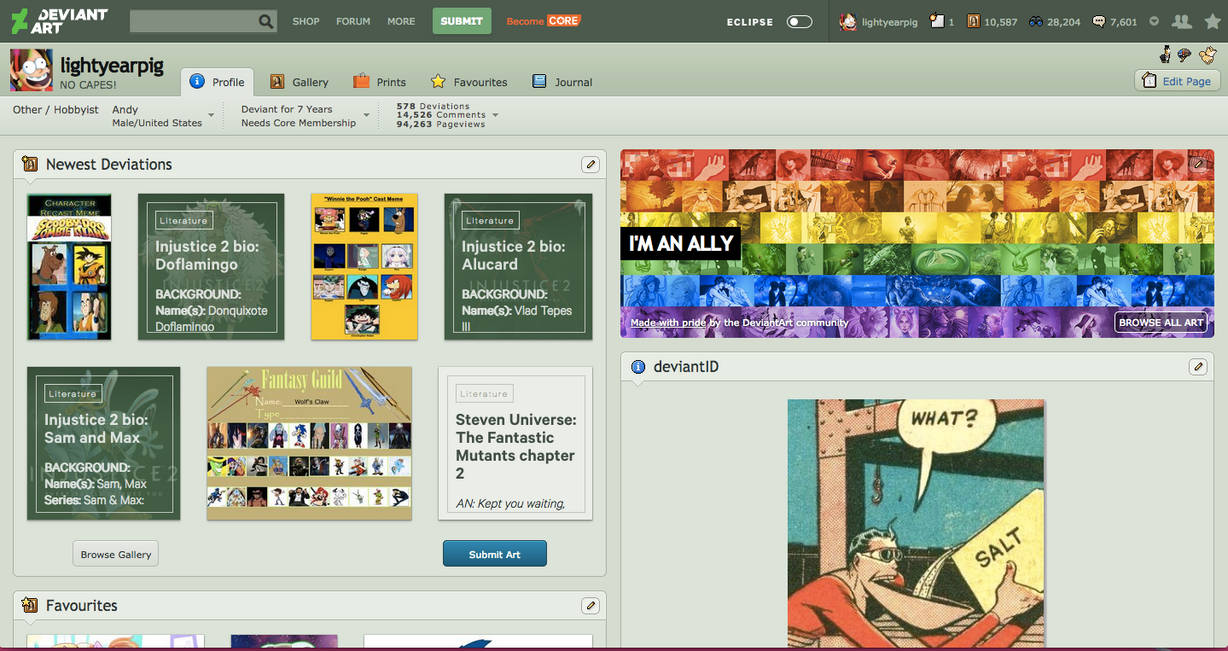Click the DeviantArt logo

click(58, 21)
